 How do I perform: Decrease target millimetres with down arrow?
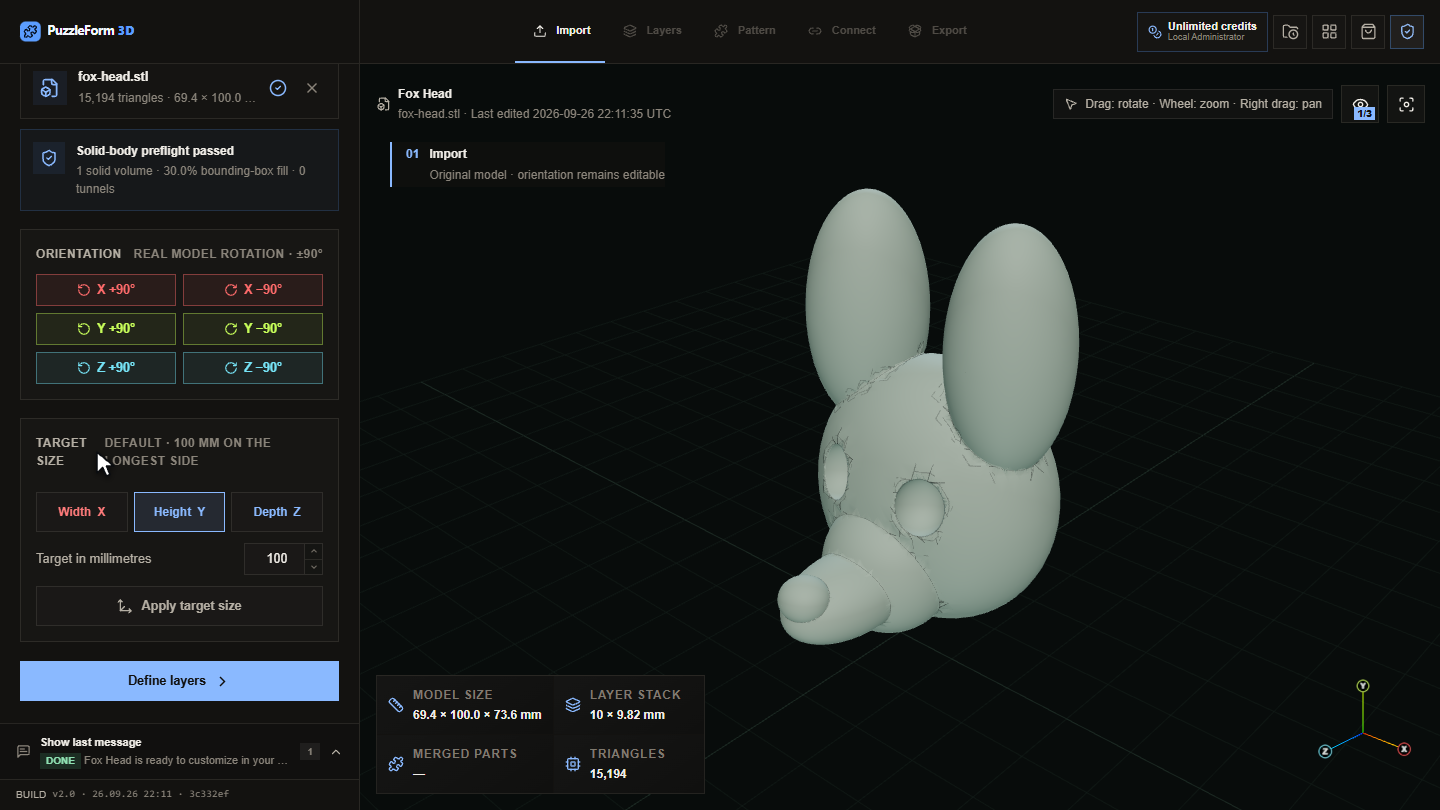click(313, 567)
